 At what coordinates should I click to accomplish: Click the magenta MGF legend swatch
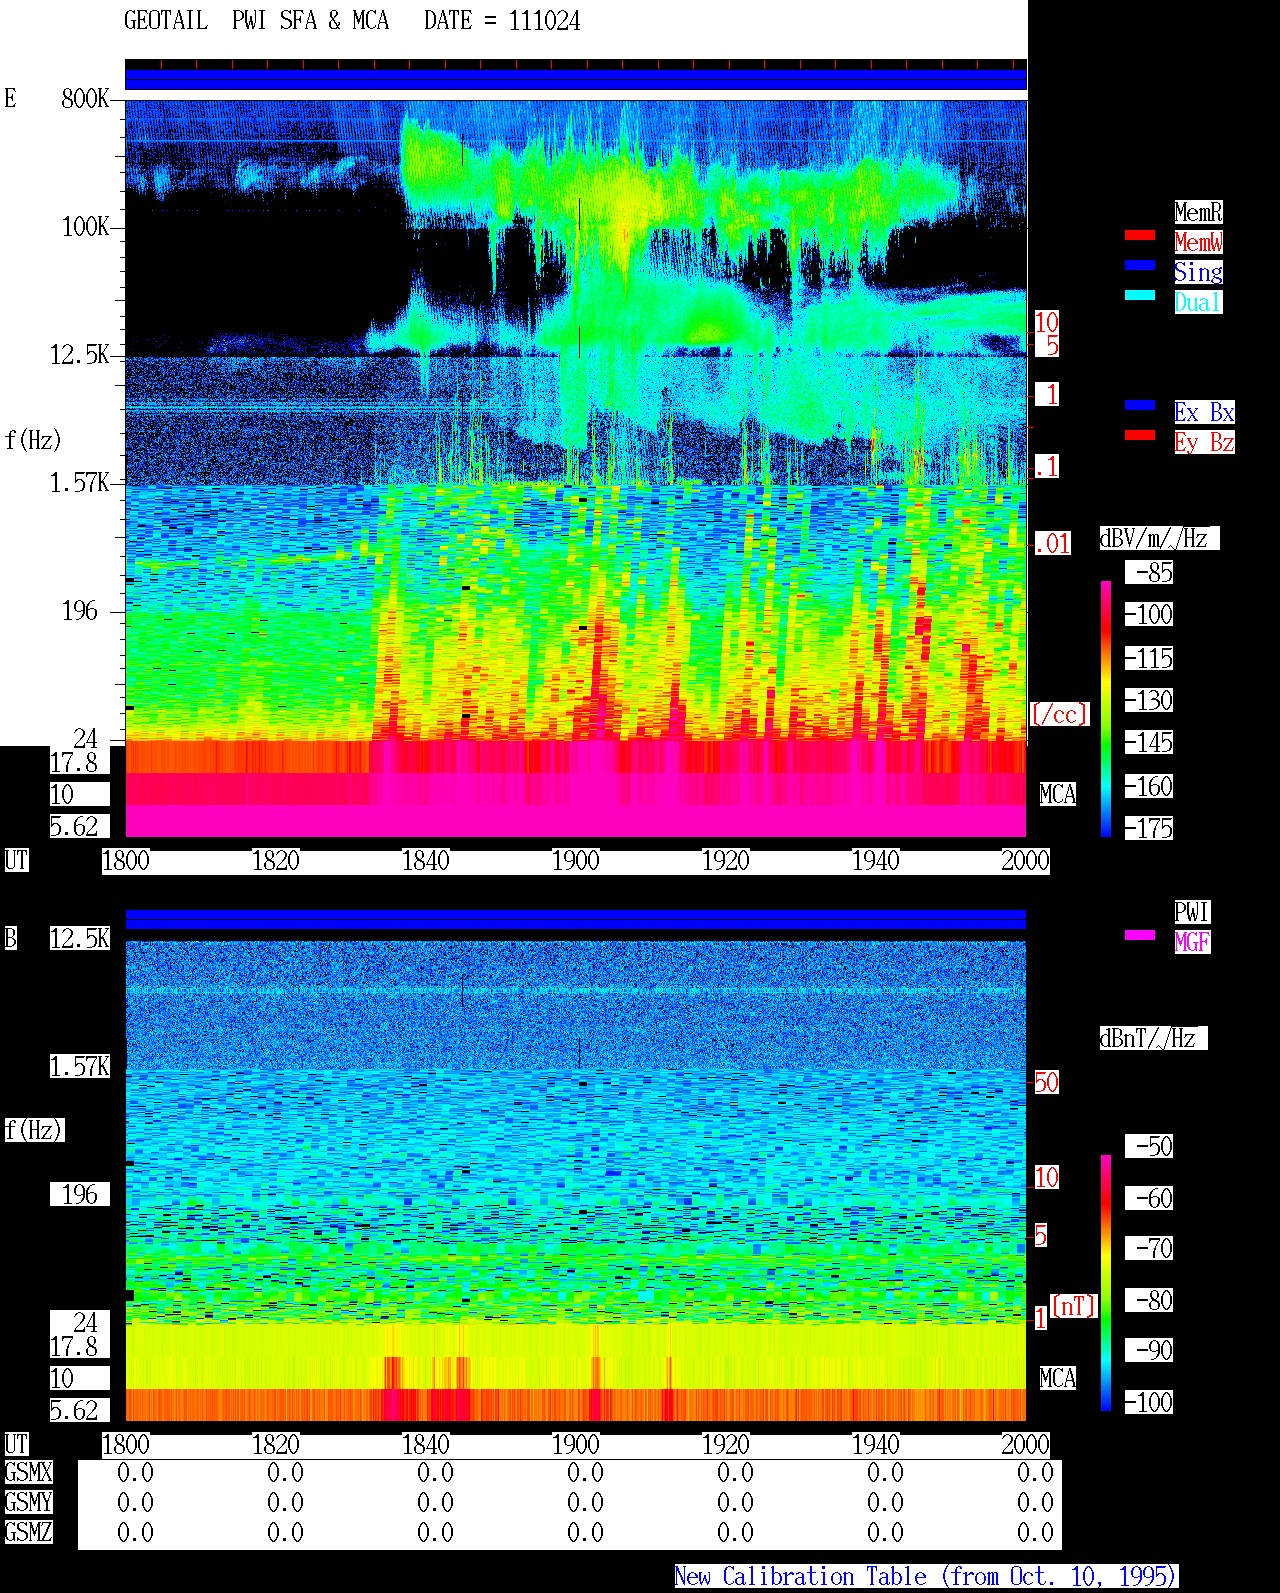[x=1140, y=935]
